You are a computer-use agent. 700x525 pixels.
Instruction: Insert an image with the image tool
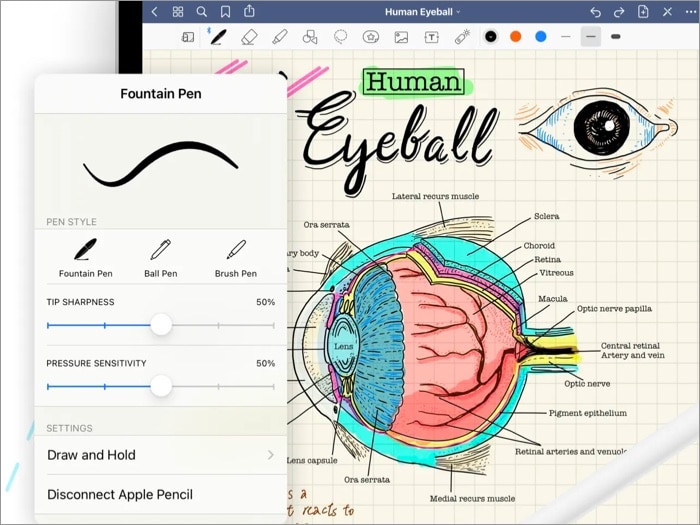(x=401, y=37)
